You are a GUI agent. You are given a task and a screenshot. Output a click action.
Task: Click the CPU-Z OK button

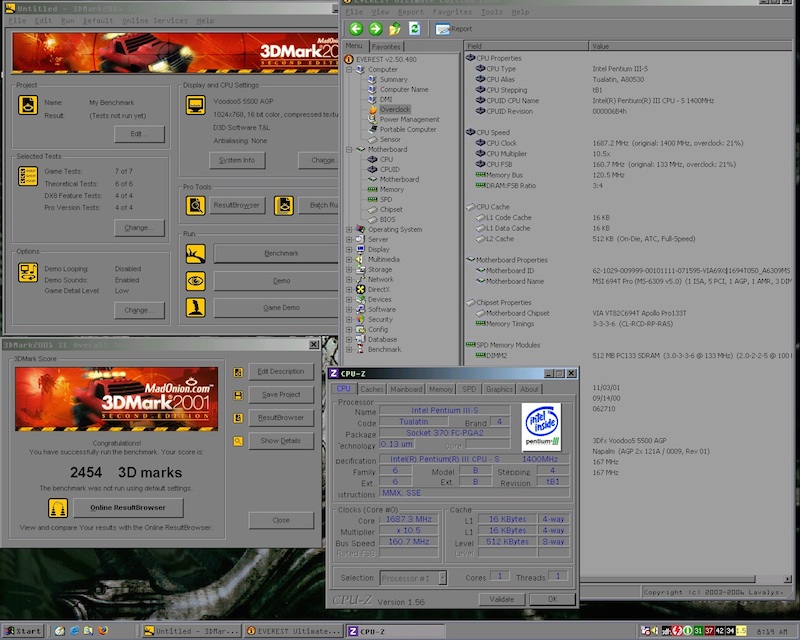click(553, 599)
